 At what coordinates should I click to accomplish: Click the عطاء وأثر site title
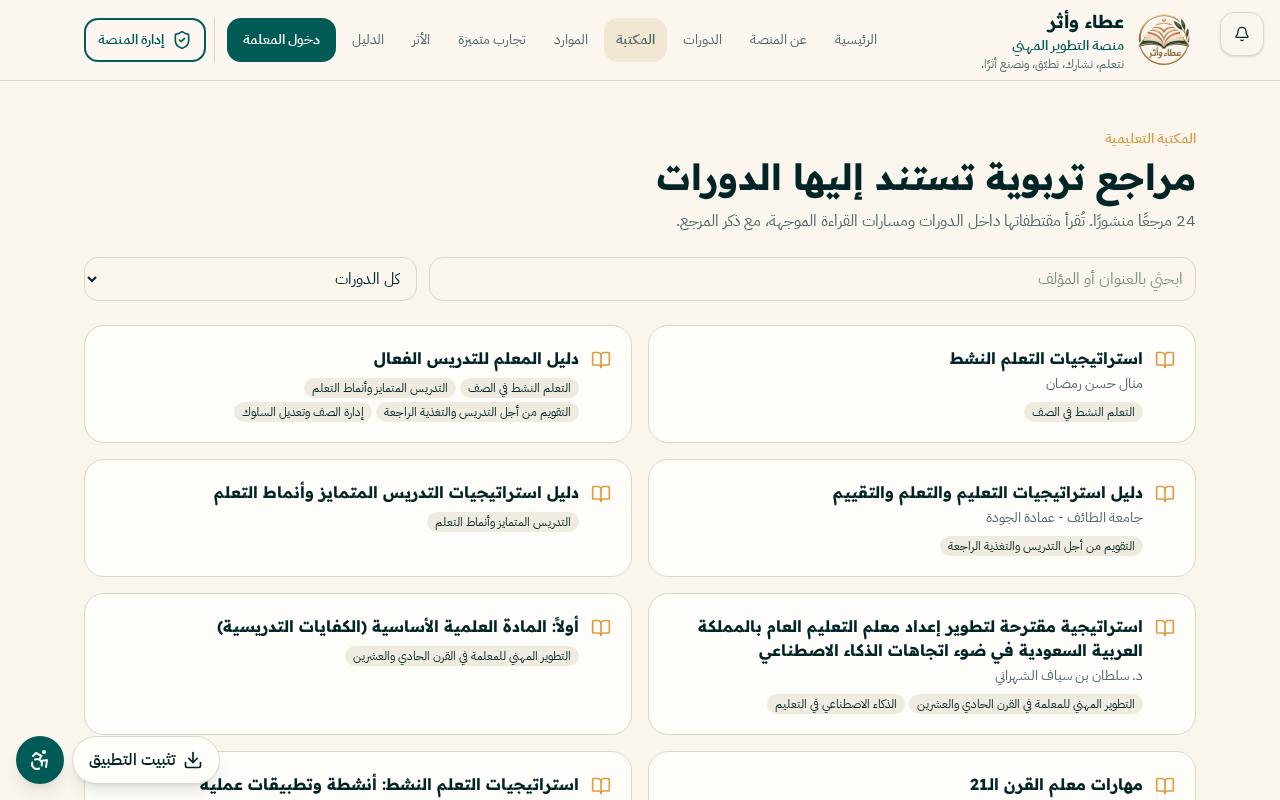click(1086, 22)
